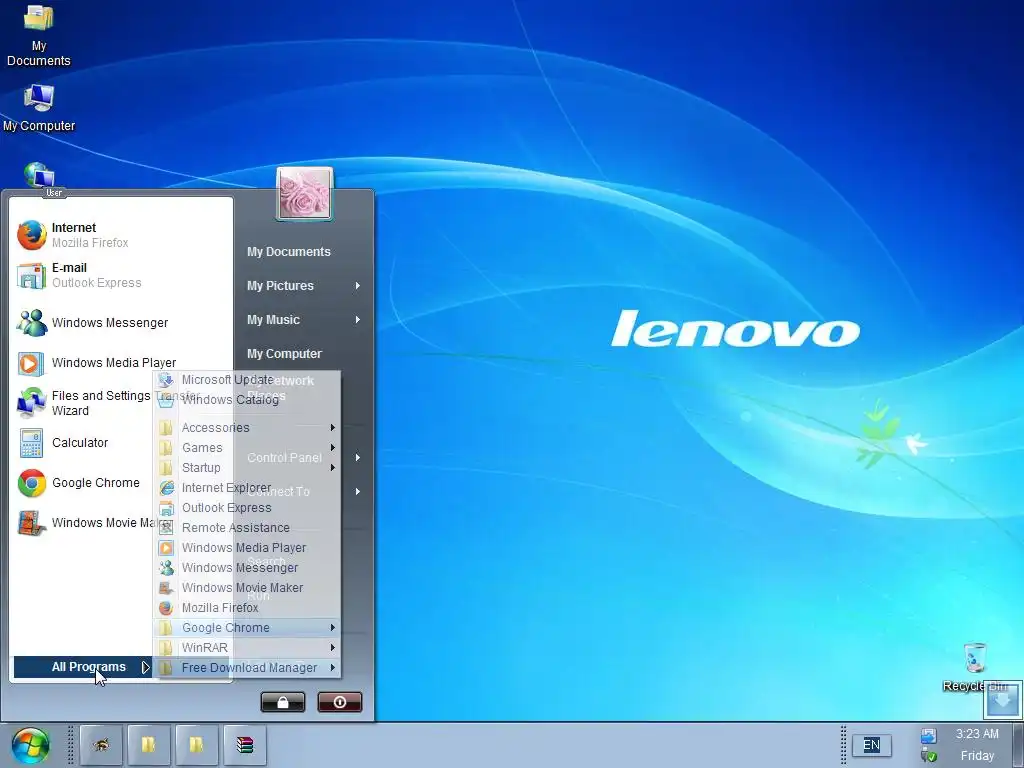Viewport: 1024px width, 768px height.
Task: Expand the Control Panel submenu arrow
Action: (x=358, y=458)
